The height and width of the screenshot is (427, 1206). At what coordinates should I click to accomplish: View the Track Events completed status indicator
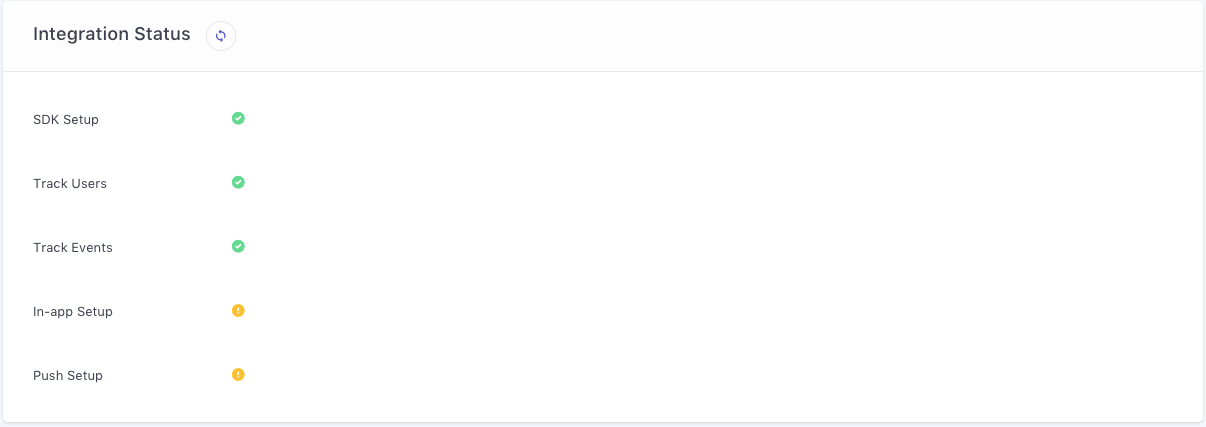click(x=238, y=246)
